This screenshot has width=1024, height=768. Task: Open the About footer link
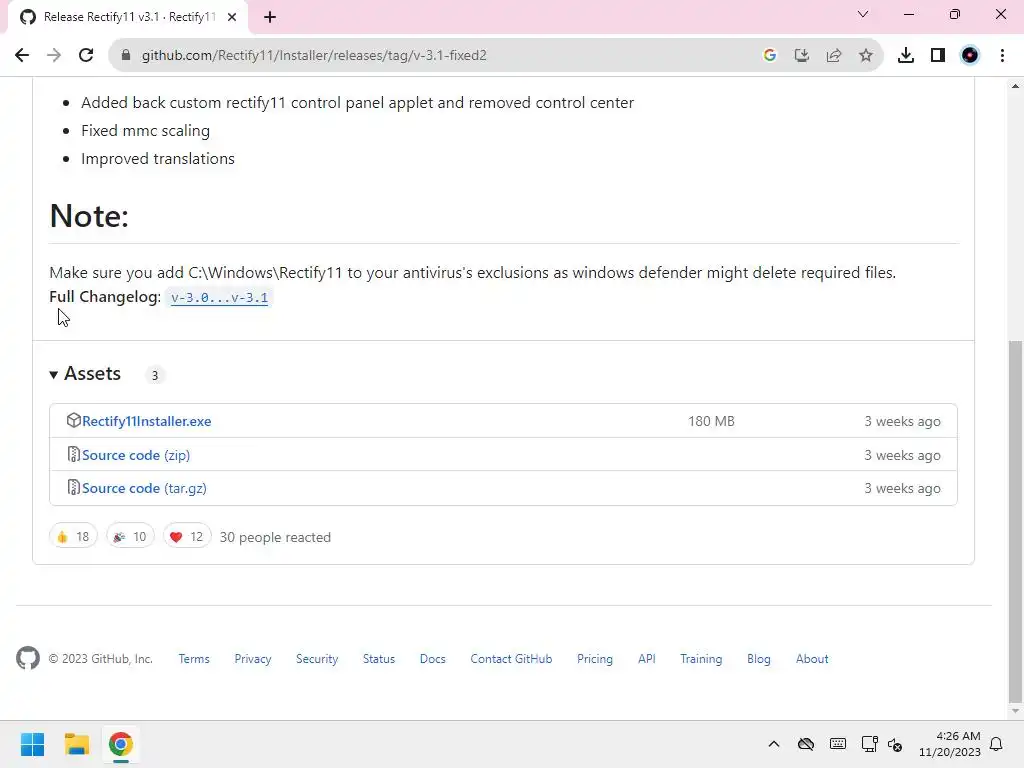pyautogui.click(x=812, y=659)
